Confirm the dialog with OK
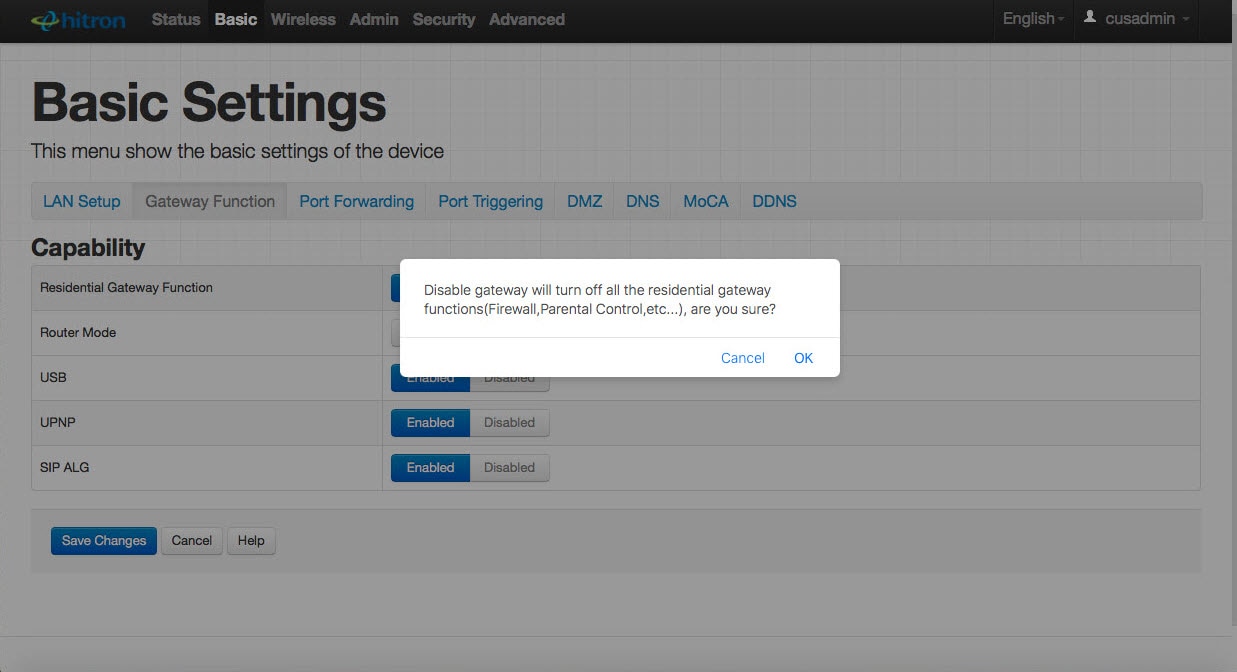1237x672 pixels. coord(803,358)
